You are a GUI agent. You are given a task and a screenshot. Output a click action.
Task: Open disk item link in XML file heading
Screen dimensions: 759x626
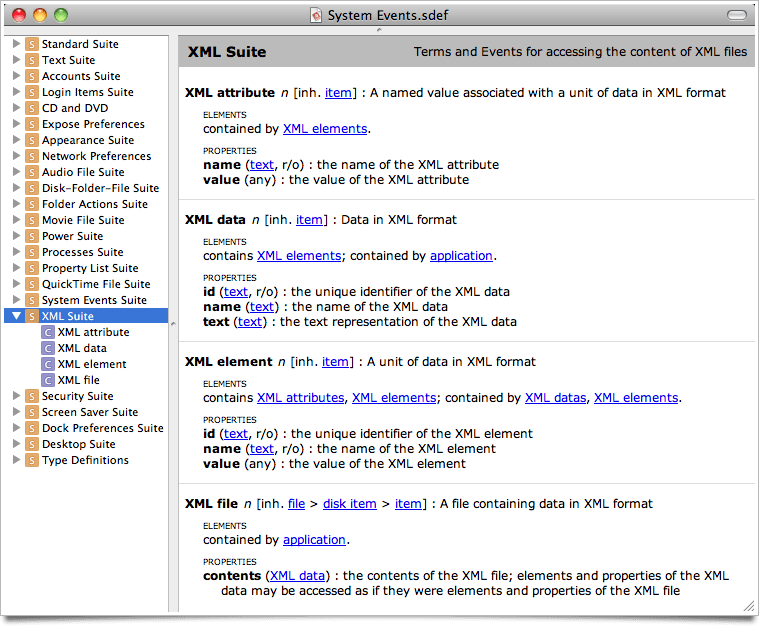(349, 504)
